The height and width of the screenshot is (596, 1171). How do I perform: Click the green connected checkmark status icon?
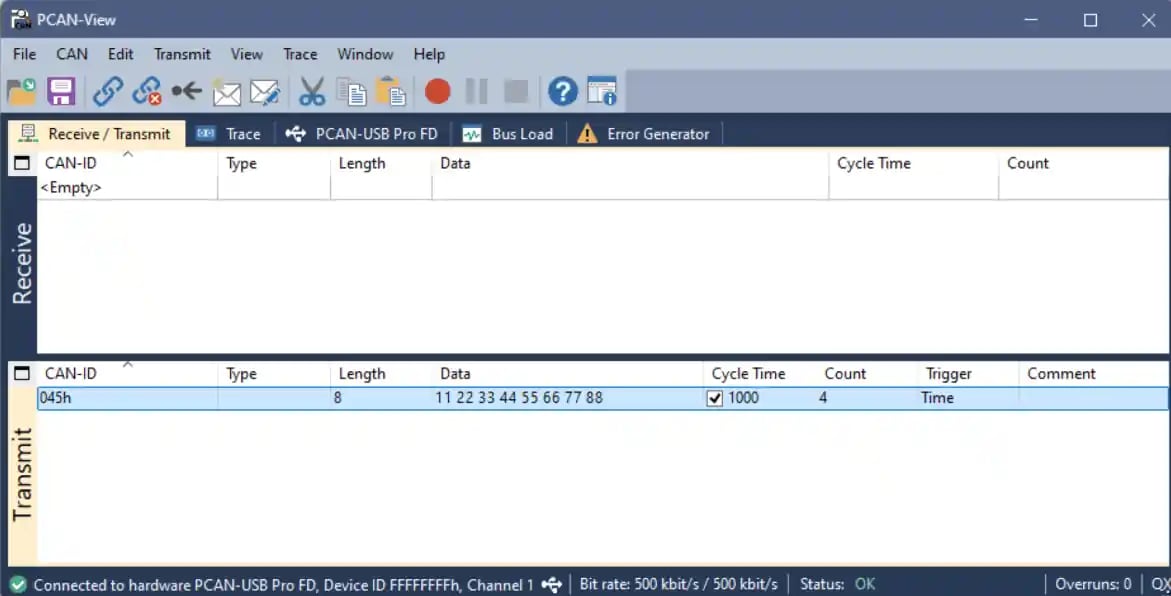18,585
